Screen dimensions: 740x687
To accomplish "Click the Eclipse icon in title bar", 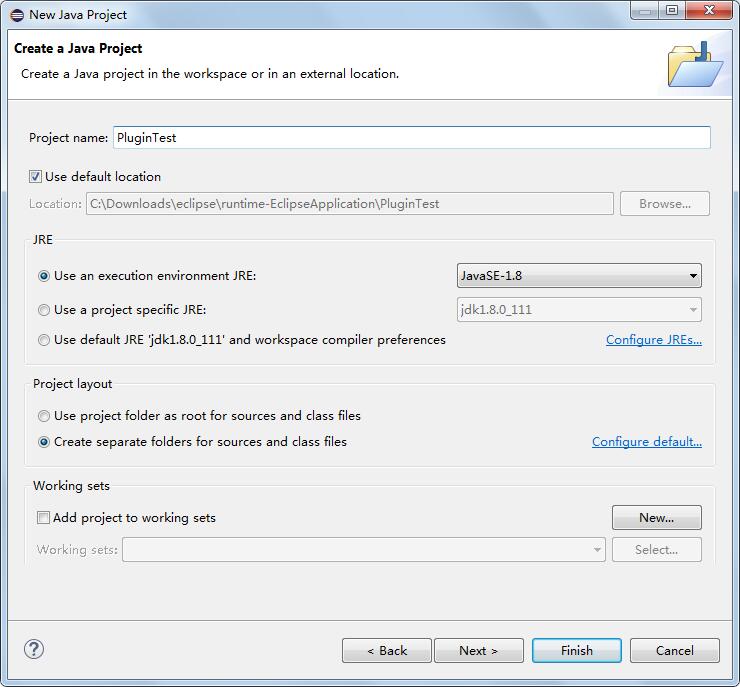I will [x=17, y=15].
